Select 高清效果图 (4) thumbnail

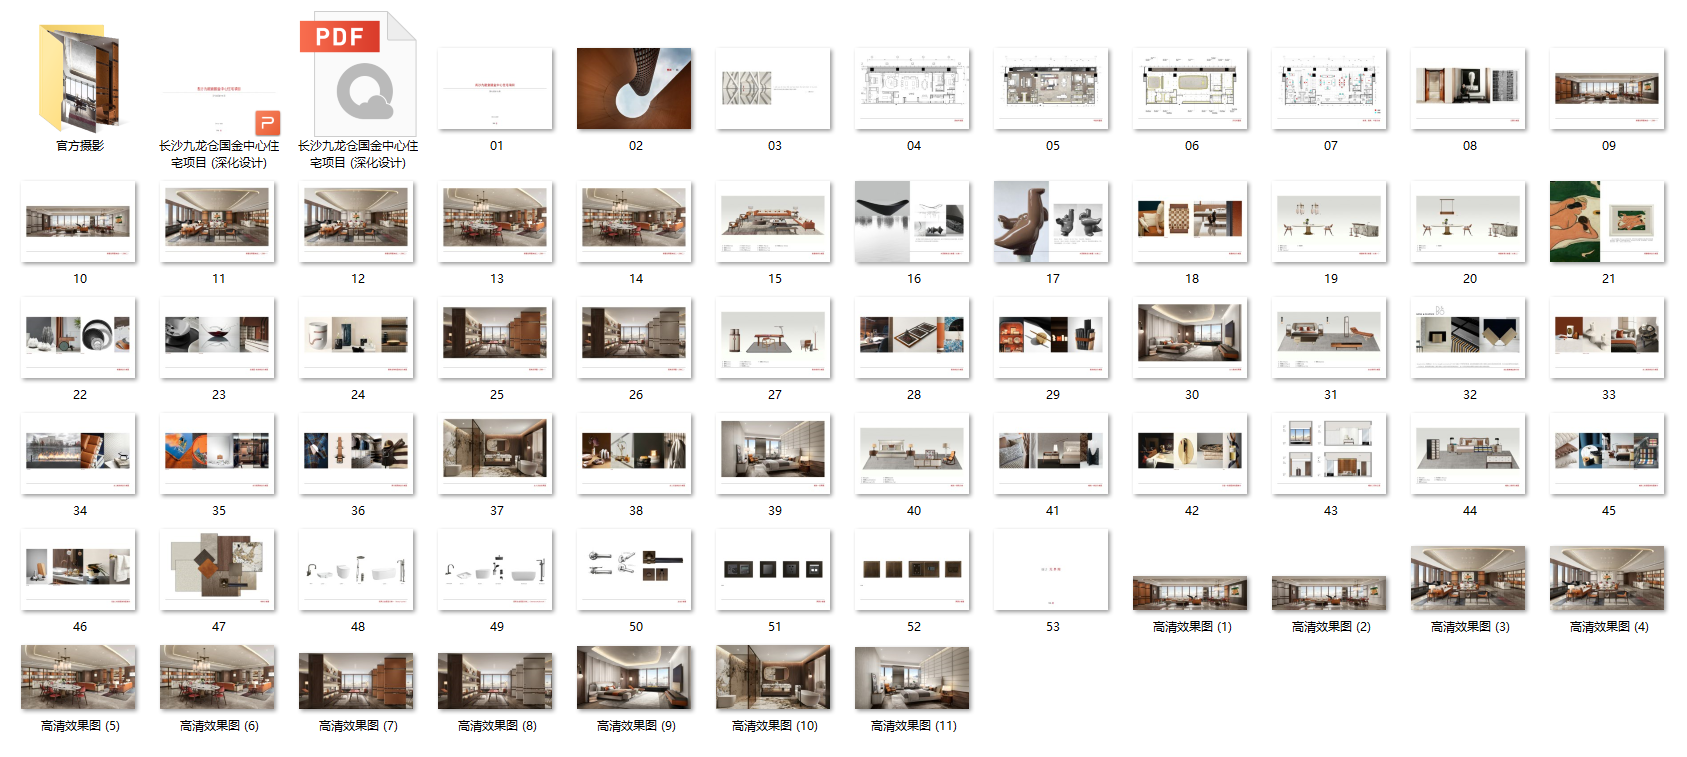[x=1607, y=578]
